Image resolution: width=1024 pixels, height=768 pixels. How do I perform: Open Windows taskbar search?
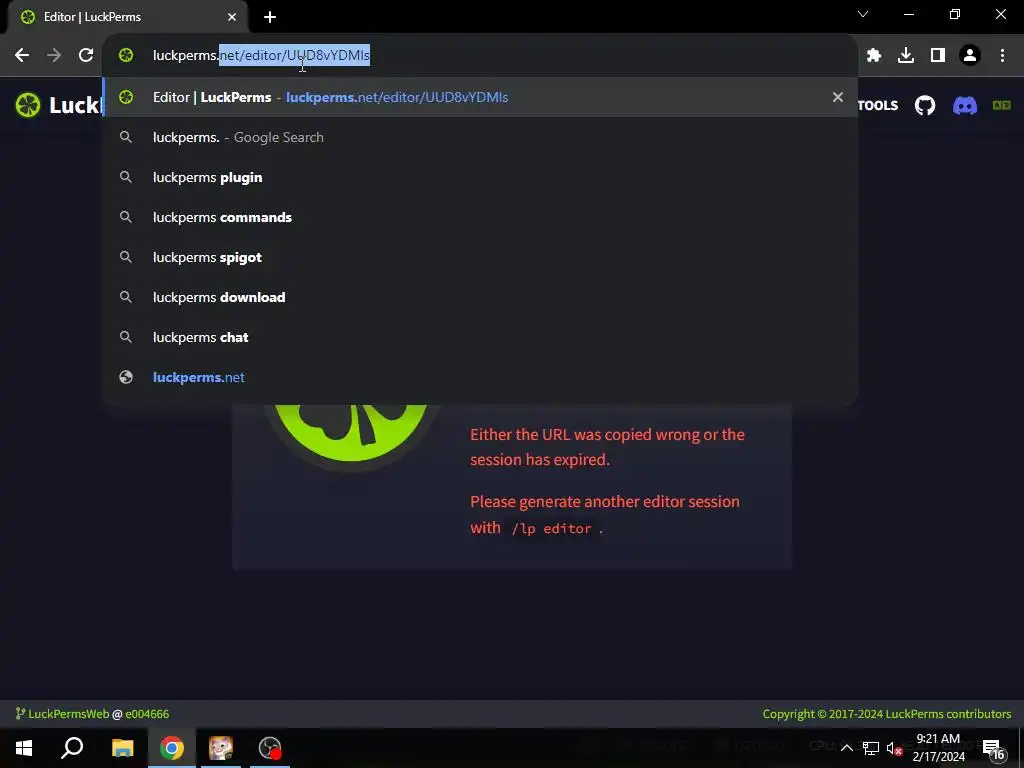point(72,748)
